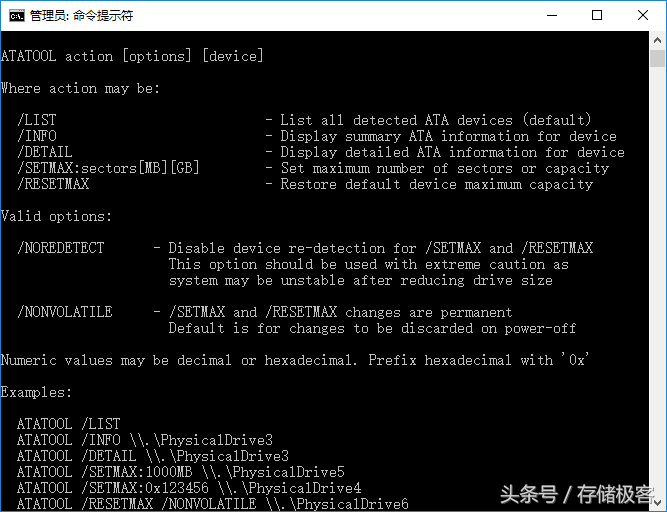
Task: Click the Examples: heading text
Action: [x=36, y=392]
